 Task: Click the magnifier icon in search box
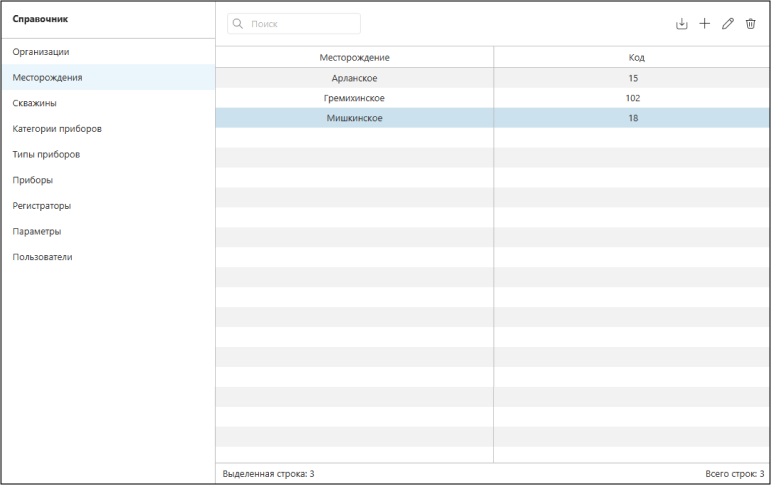238,24
